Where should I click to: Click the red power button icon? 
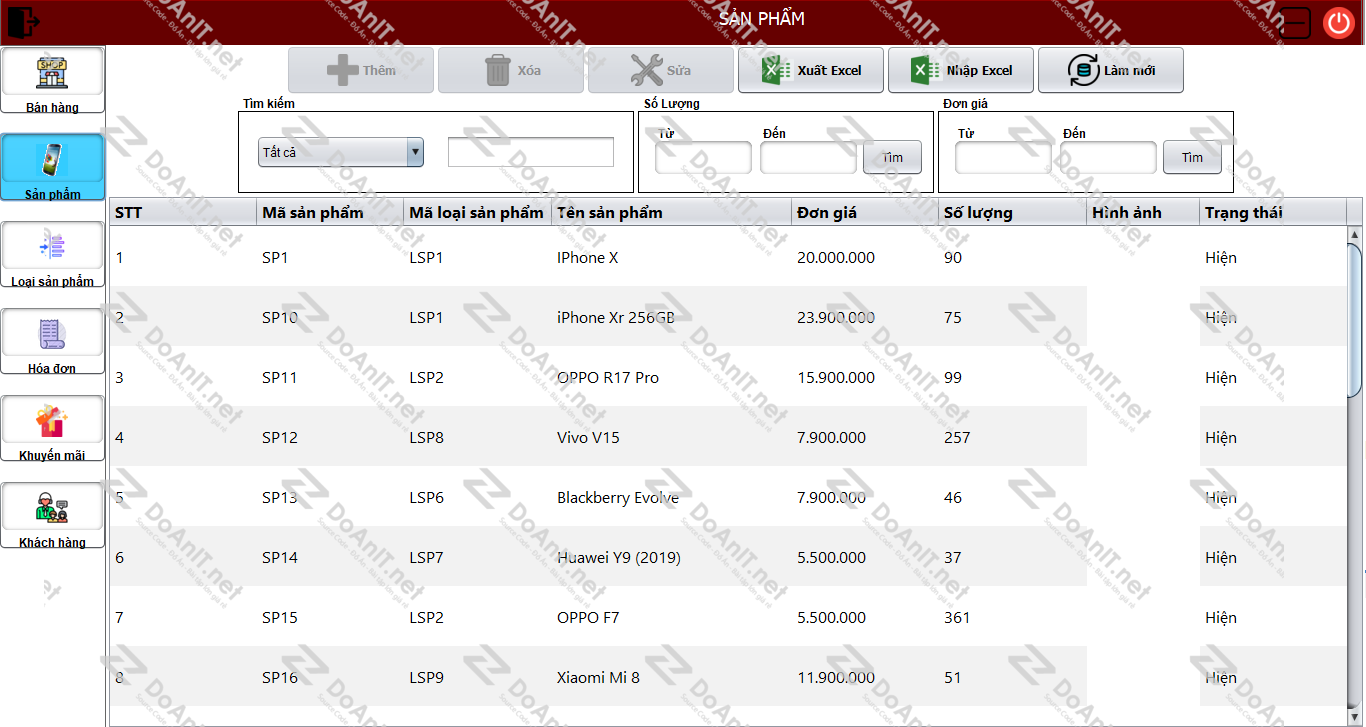[x=1338, y=22]
